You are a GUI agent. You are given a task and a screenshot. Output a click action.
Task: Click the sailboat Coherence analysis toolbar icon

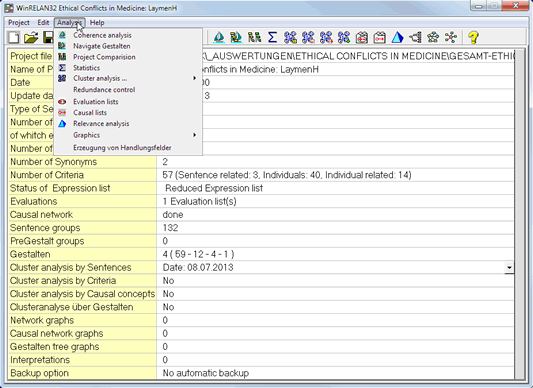(x=219, y=37)
